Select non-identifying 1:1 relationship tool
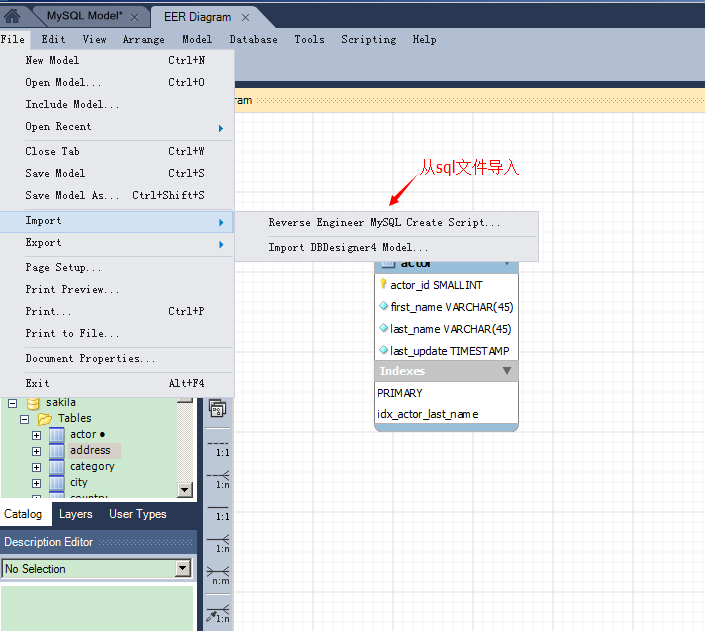Image resolution: width=705 pixels, height=631 pixels. 218,448
